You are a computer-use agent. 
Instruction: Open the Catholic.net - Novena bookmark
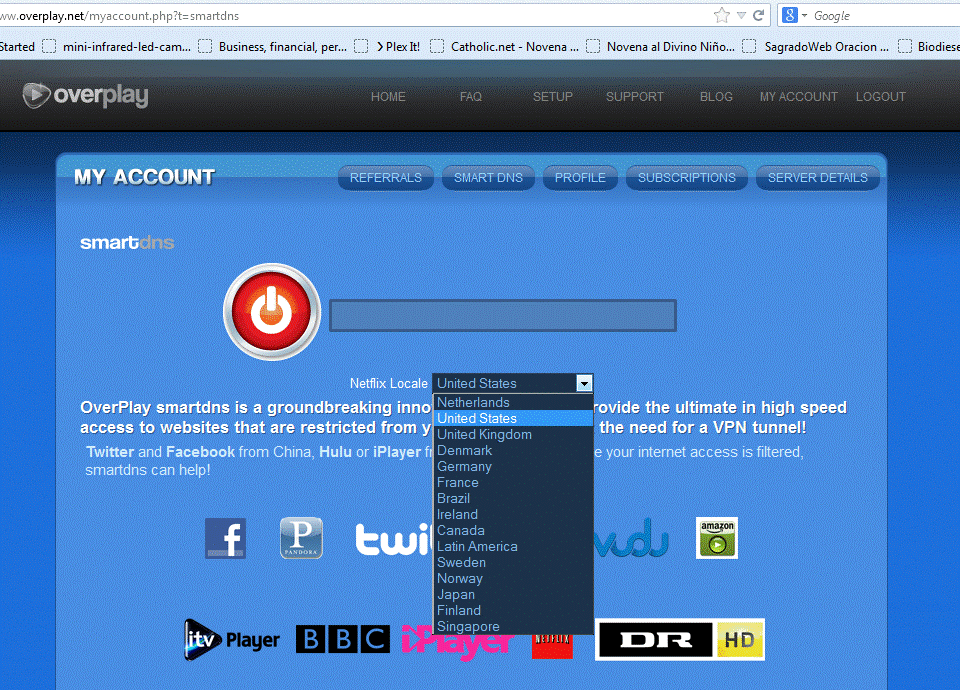coord(504,47)
